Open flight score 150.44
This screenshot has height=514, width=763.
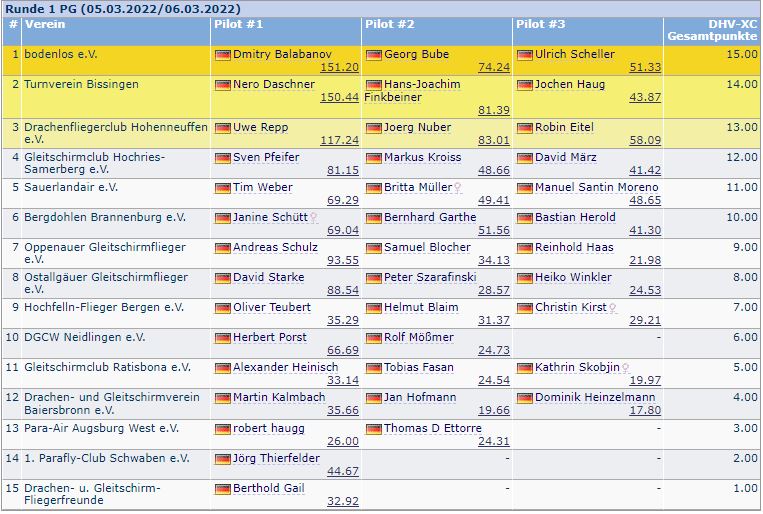pyautogui.click(x=339, y=97)
